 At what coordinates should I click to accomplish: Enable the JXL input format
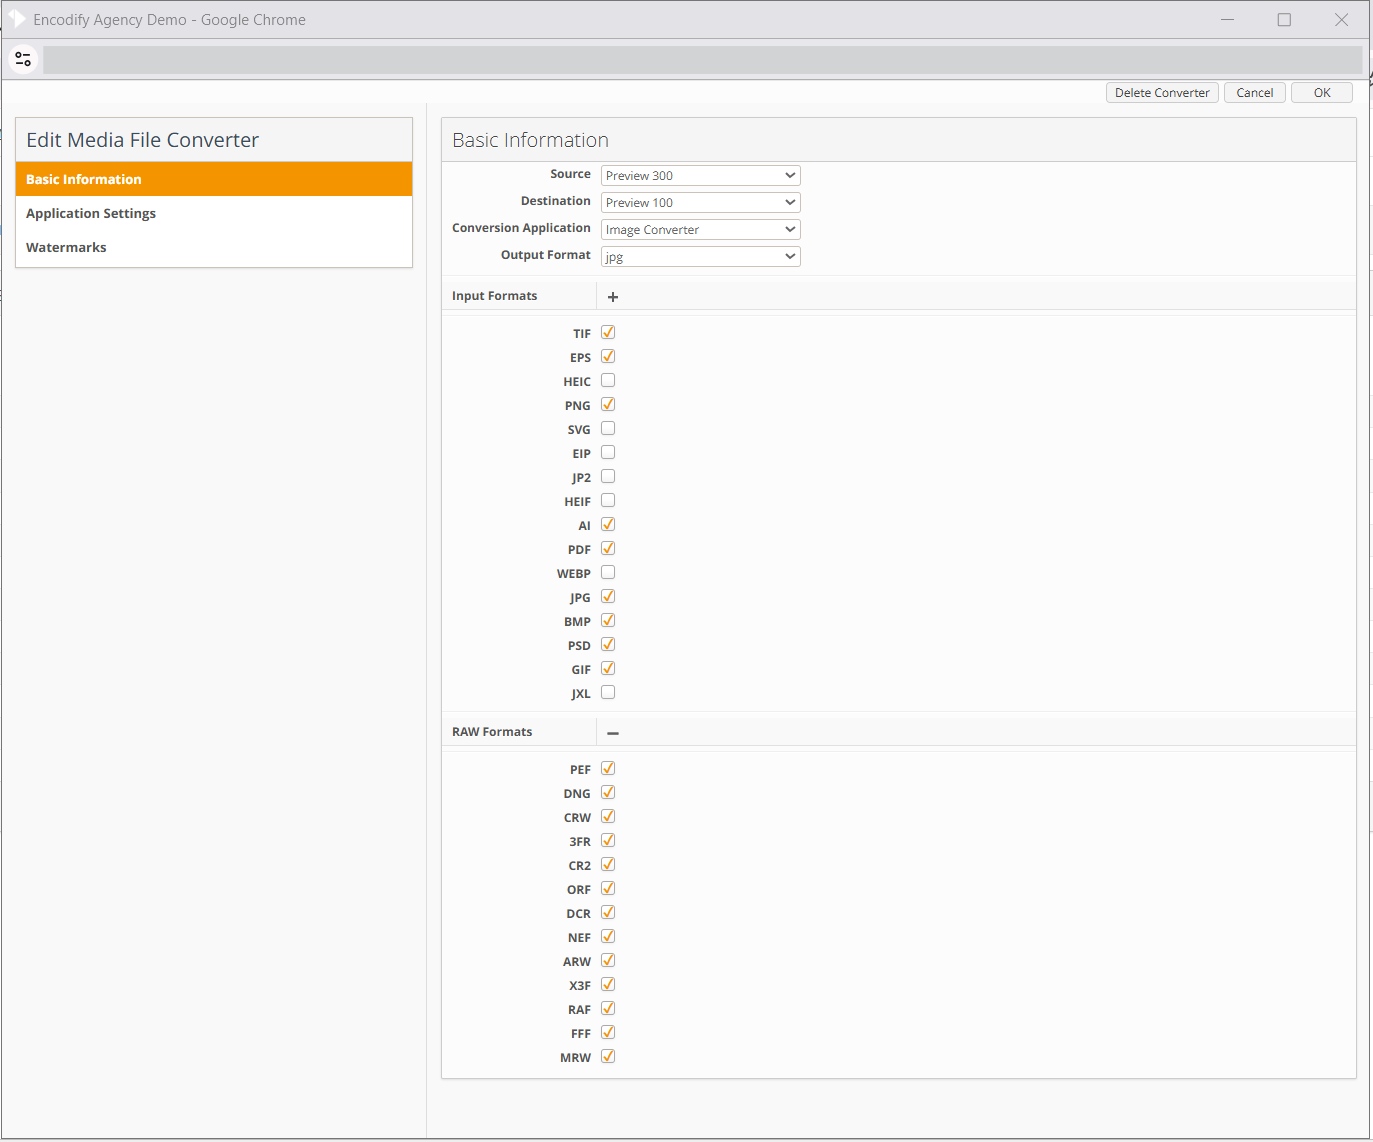[608, 692]
